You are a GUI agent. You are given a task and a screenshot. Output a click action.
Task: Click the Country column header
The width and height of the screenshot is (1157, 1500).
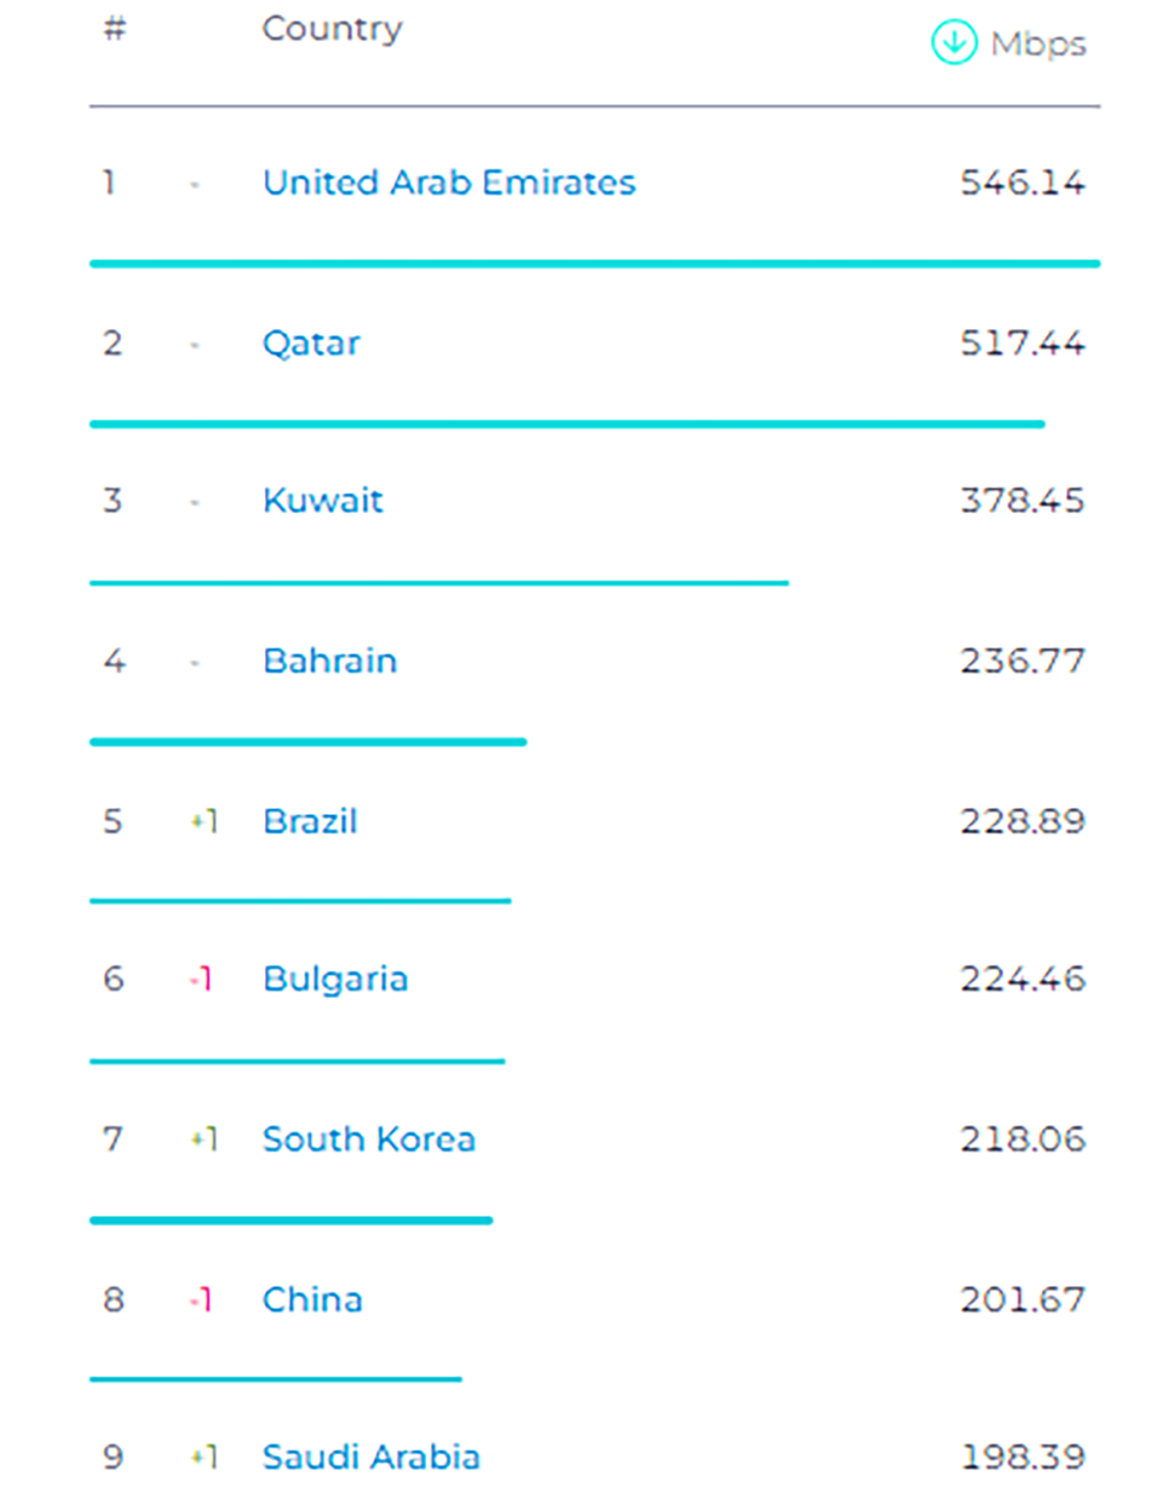(332, 29)
